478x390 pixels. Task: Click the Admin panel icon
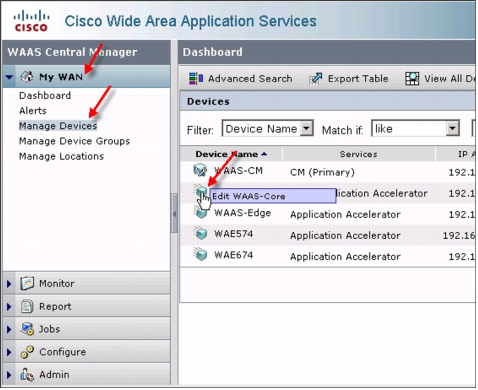(x=27, y=375)
